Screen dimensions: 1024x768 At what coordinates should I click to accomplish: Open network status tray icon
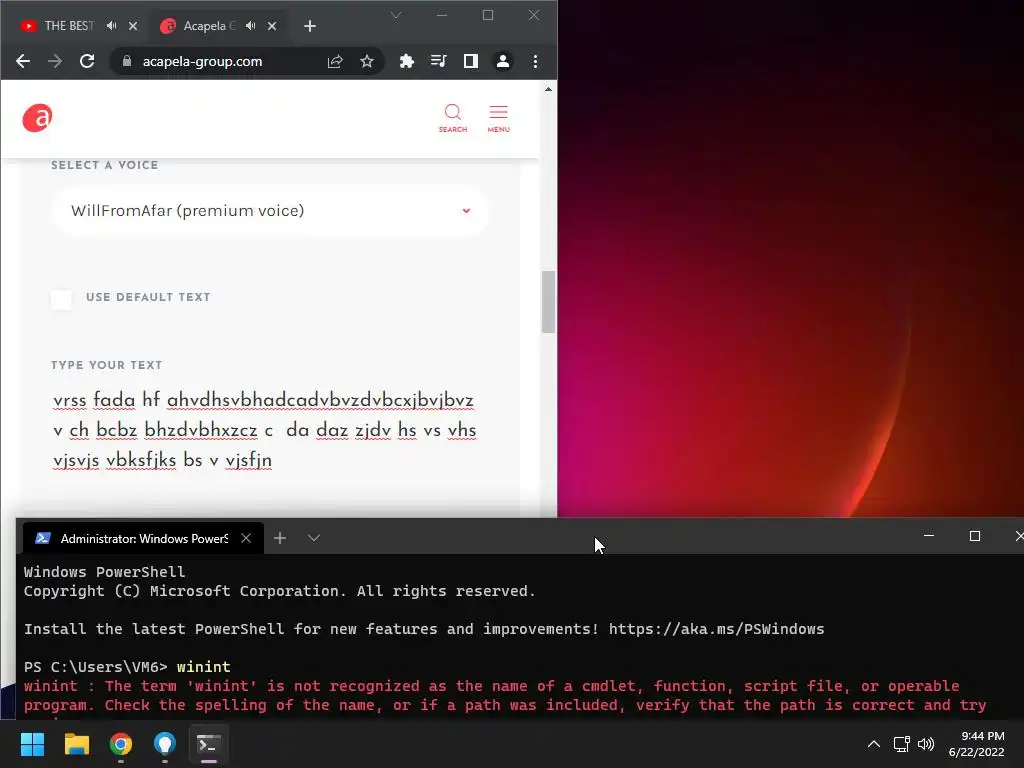pyautogui.click(x=902, y=744)
